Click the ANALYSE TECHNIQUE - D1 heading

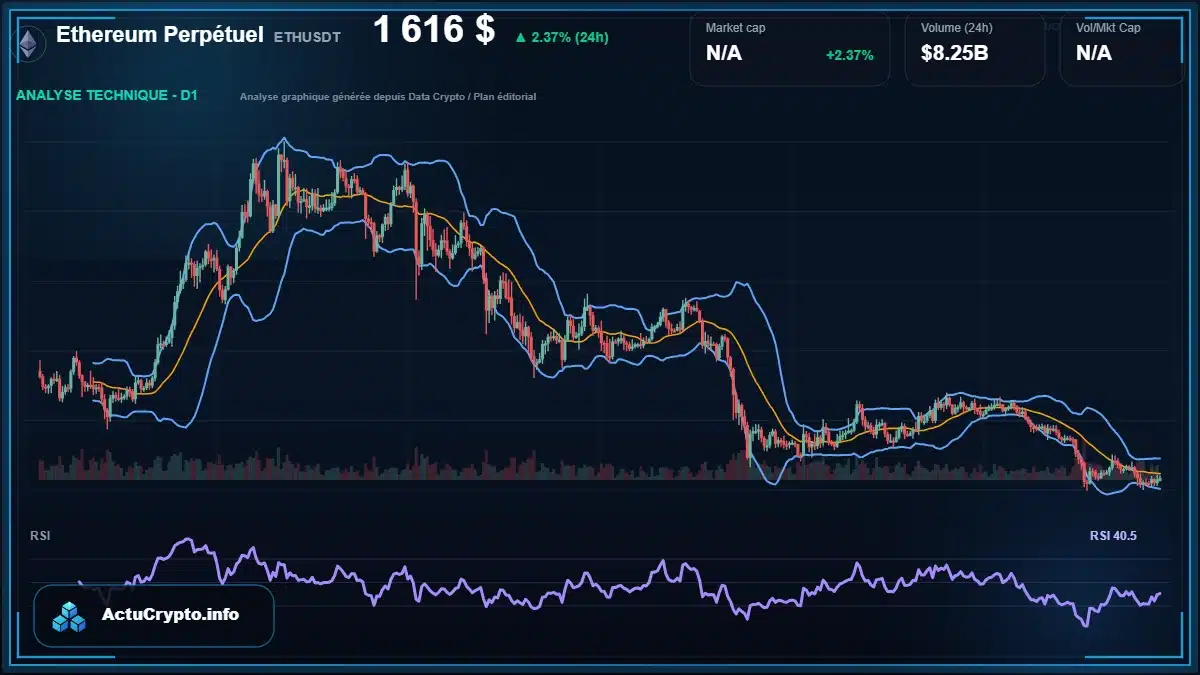tap(107, 96)
